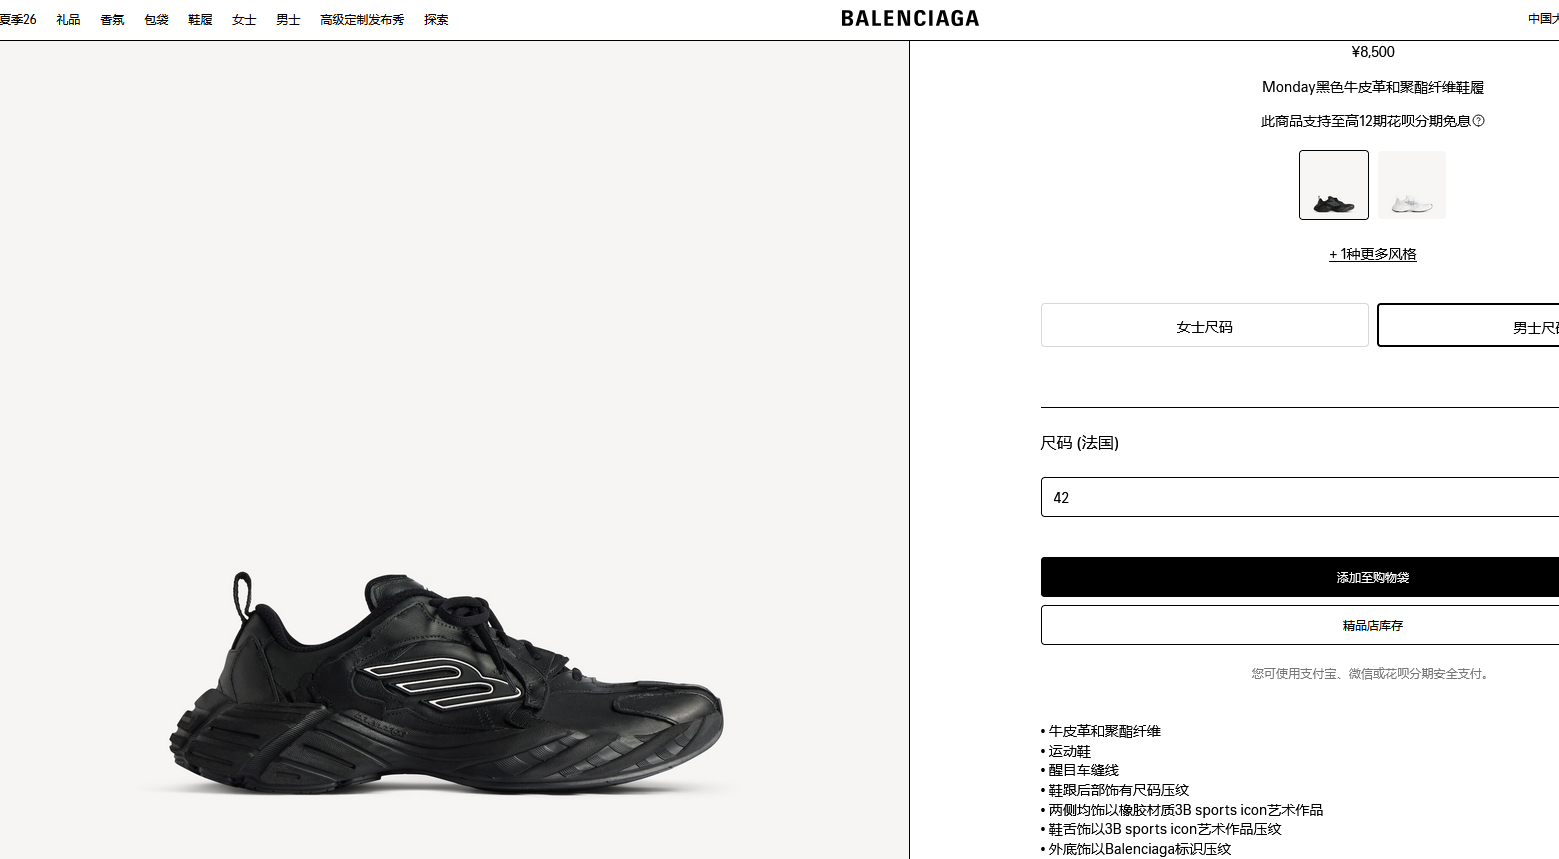The width and height of the screenshot is (1559, 859).
Task: Open the 礼品 menu item
Action: click(x=68, y=20)
